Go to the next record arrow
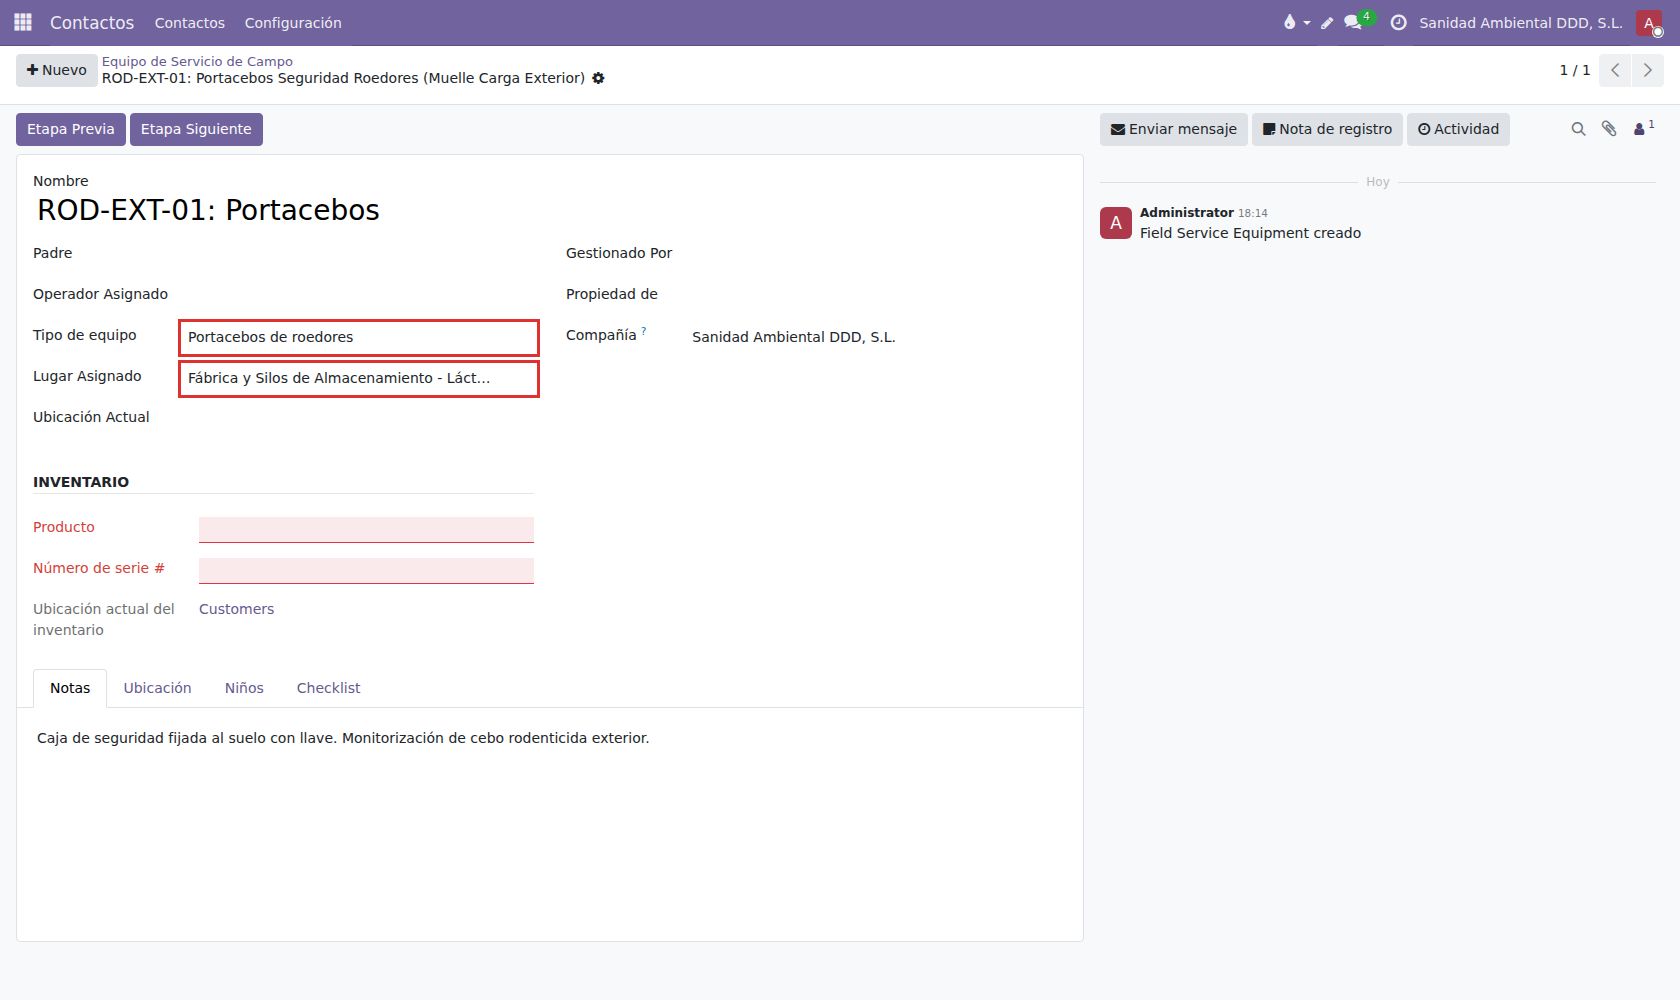The height and width of the screenshot is (1000, 1680). coord(1647,70)
